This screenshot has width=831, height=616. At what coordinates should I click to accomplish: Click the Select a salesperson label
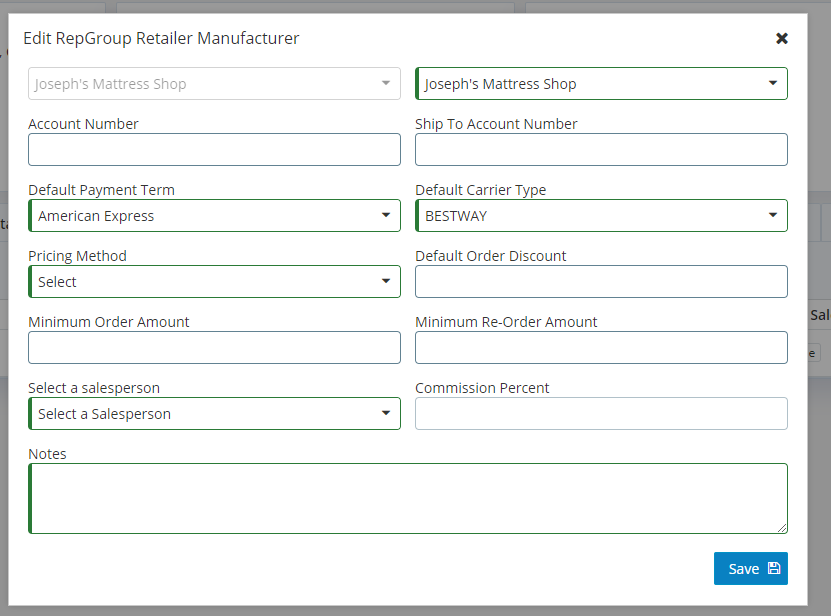[94, 388]
